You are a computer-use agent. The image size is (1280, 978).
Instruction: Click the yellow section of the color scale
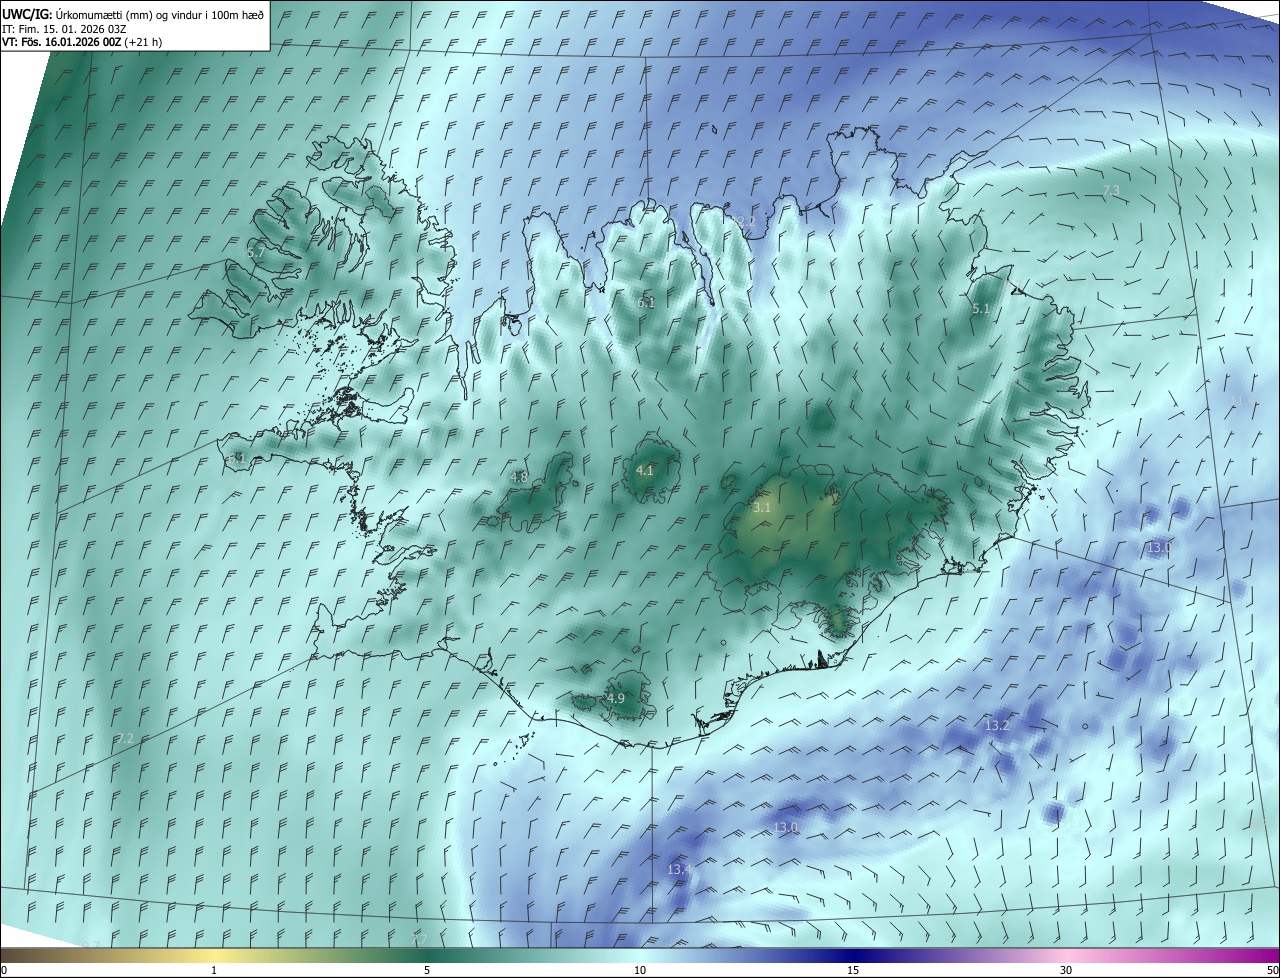click(214, 955)
